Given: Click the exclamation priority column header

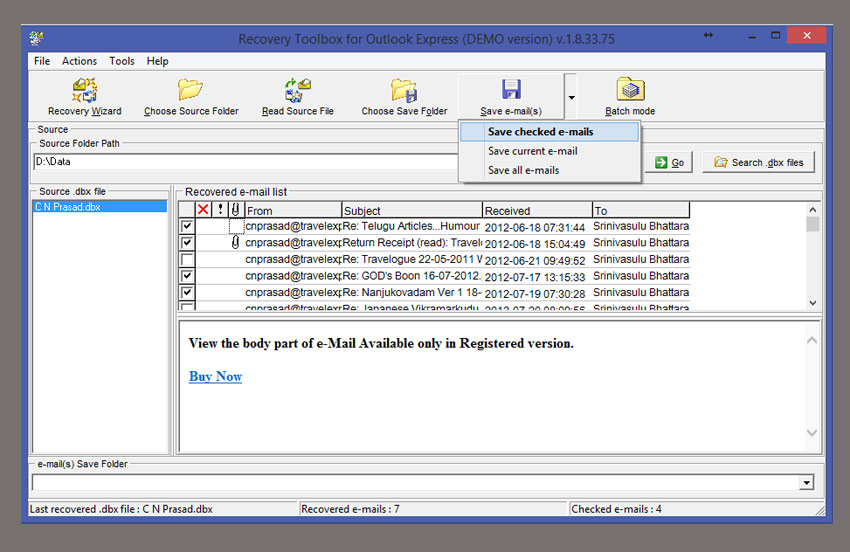Looking at the screenshot, I should pyautogui.click(x=220, y=210).
